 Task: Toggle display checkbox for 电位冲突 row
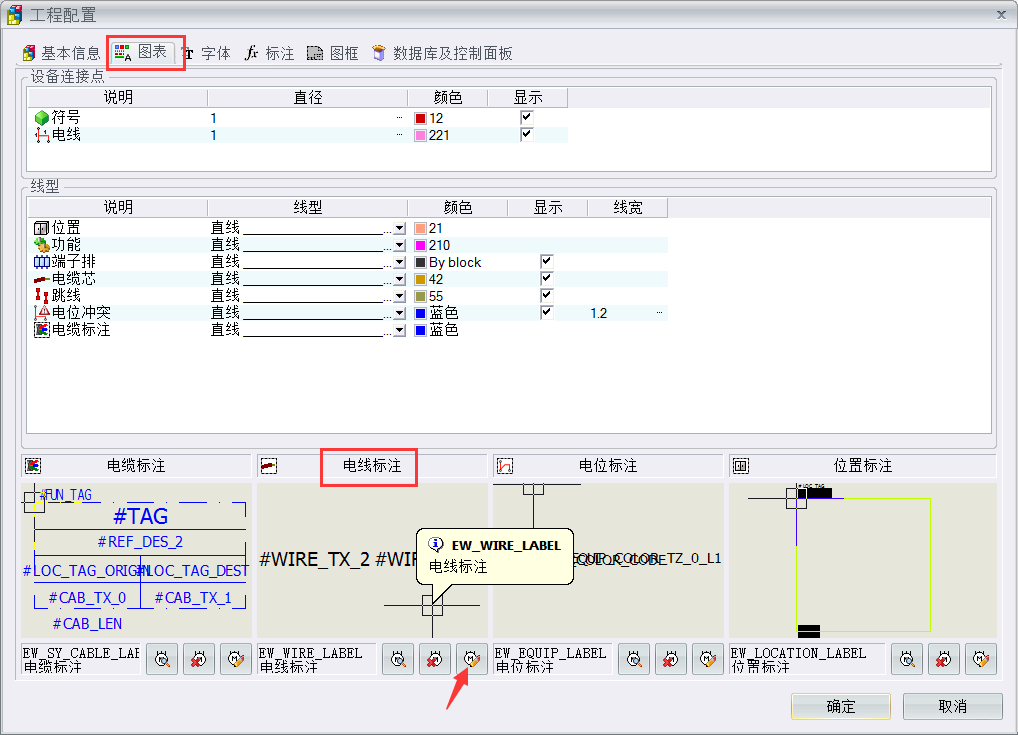click(x=547, y=313)
